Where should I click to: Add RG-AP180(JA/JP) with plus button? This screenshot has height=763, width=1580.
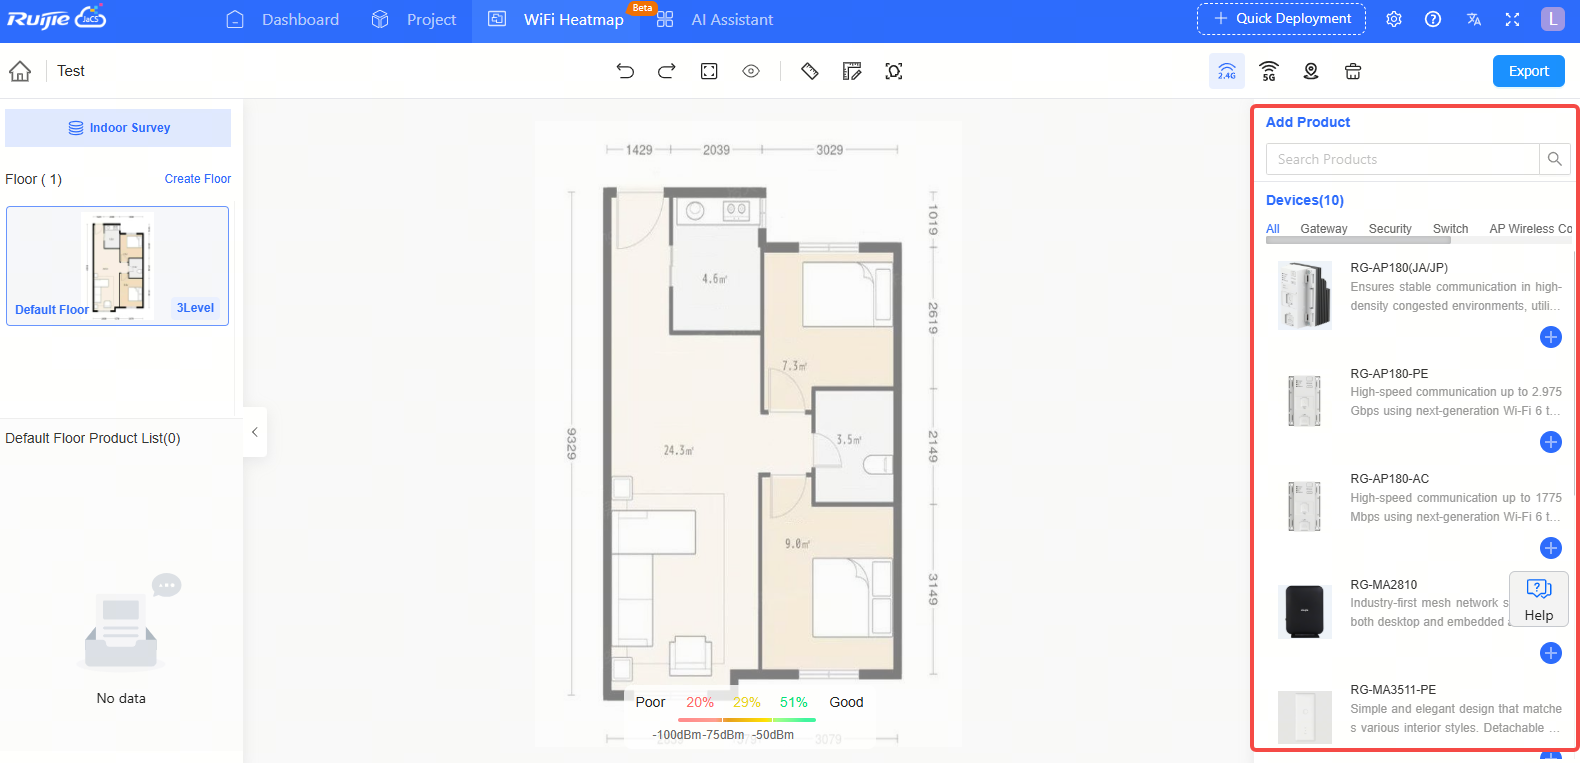click(x=1551, y=337)
